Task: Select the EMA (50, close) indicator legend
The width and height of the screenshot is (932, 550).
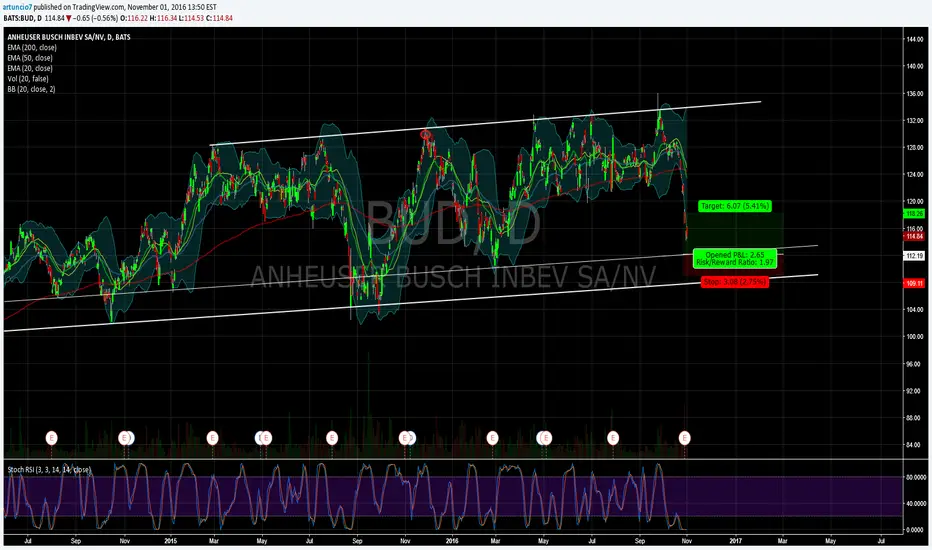Action: [x=30, y=58]
